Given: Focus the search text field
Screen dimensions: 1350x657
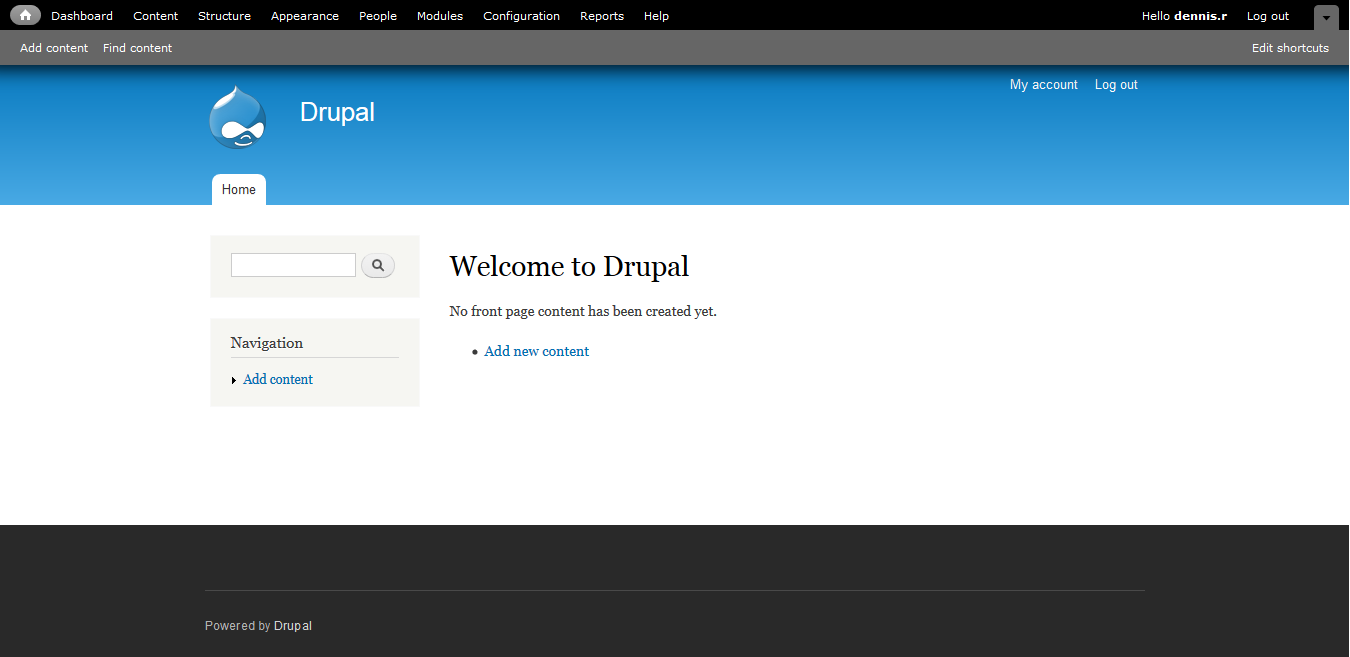Looking at the screenshot, I should [x=293, y=265].
